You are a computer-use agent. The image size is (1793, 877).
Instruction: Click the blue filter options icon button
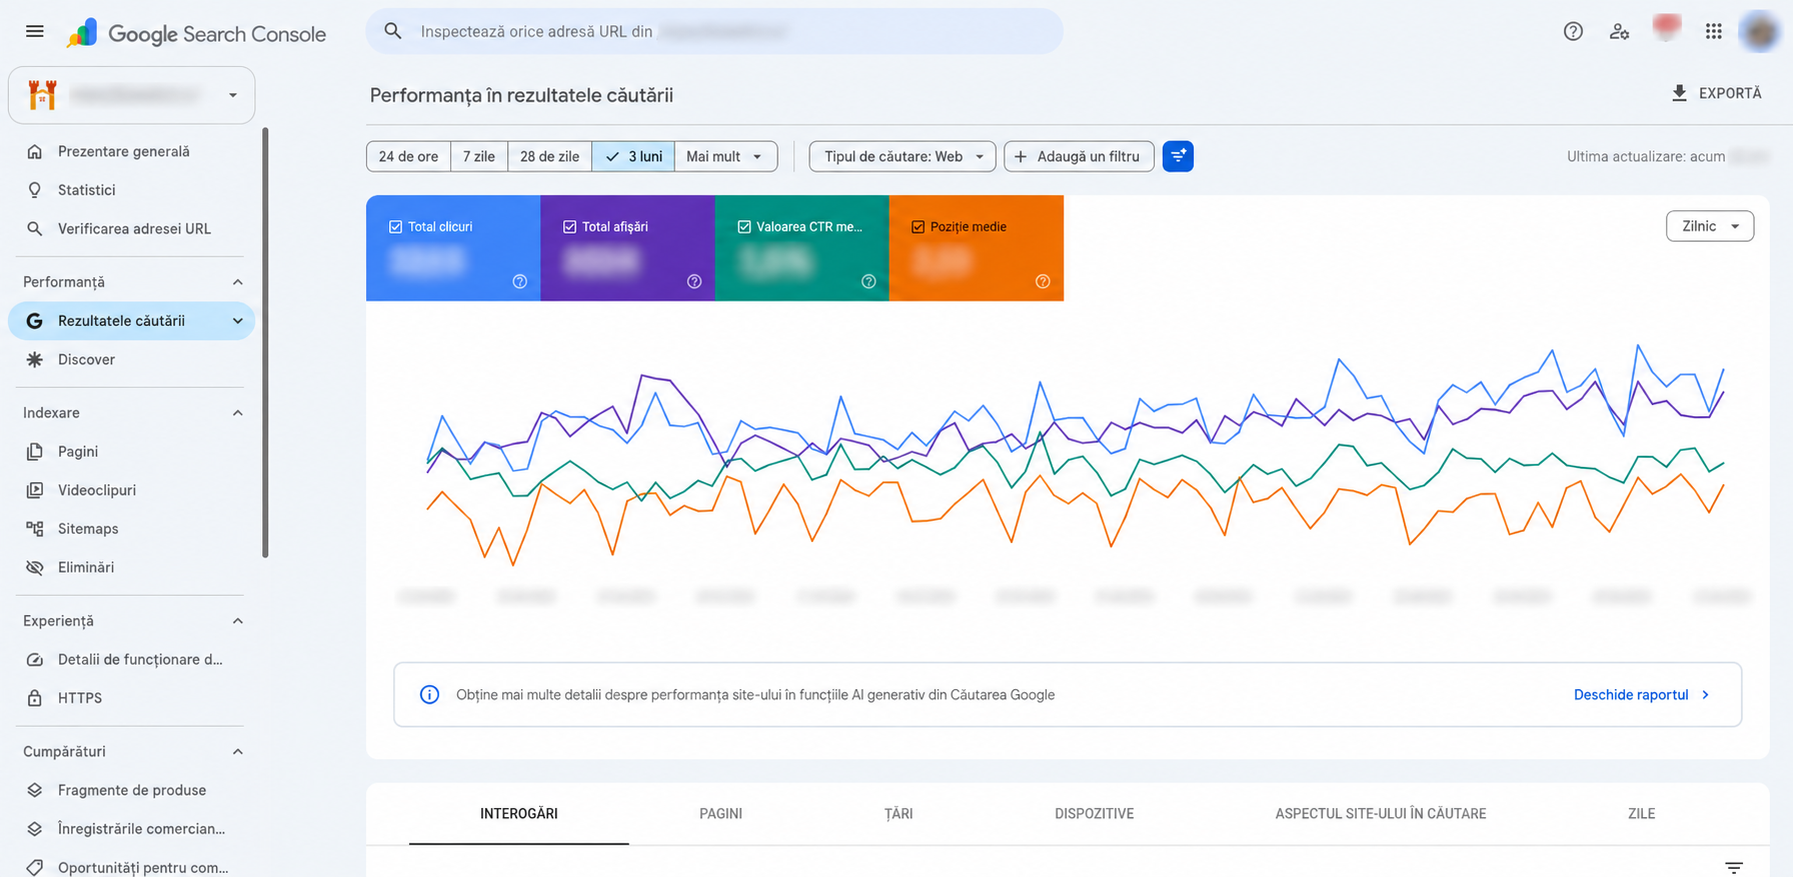1178,156
